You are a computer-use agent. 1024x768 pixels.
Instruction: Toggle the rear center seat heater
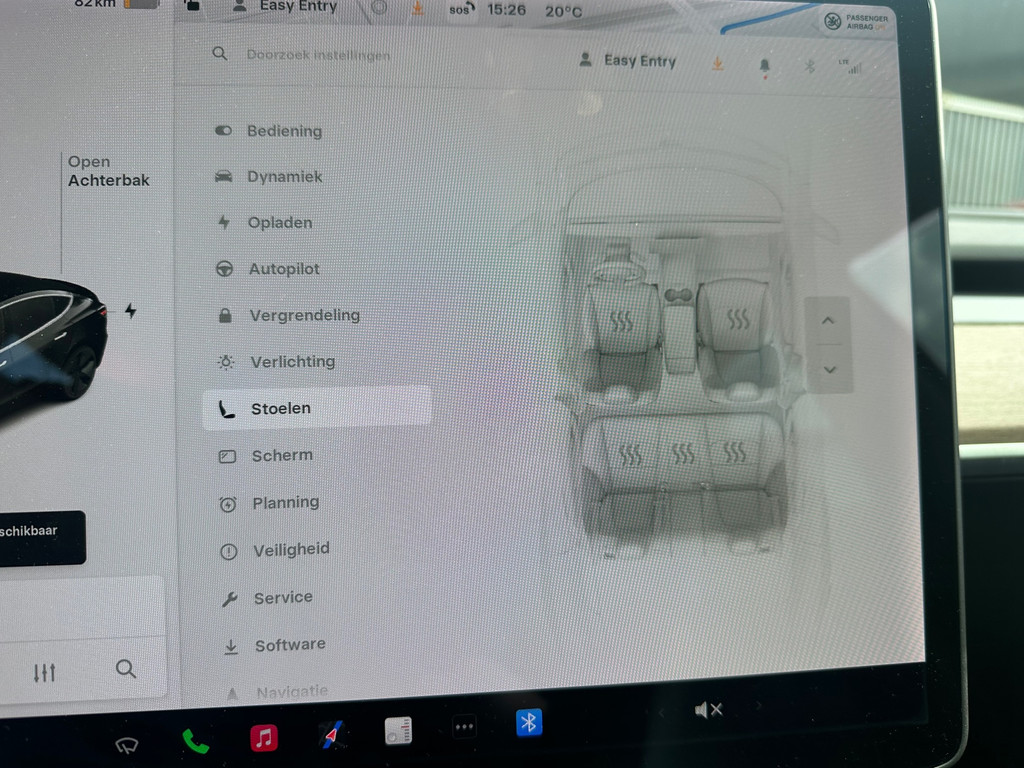683,455
